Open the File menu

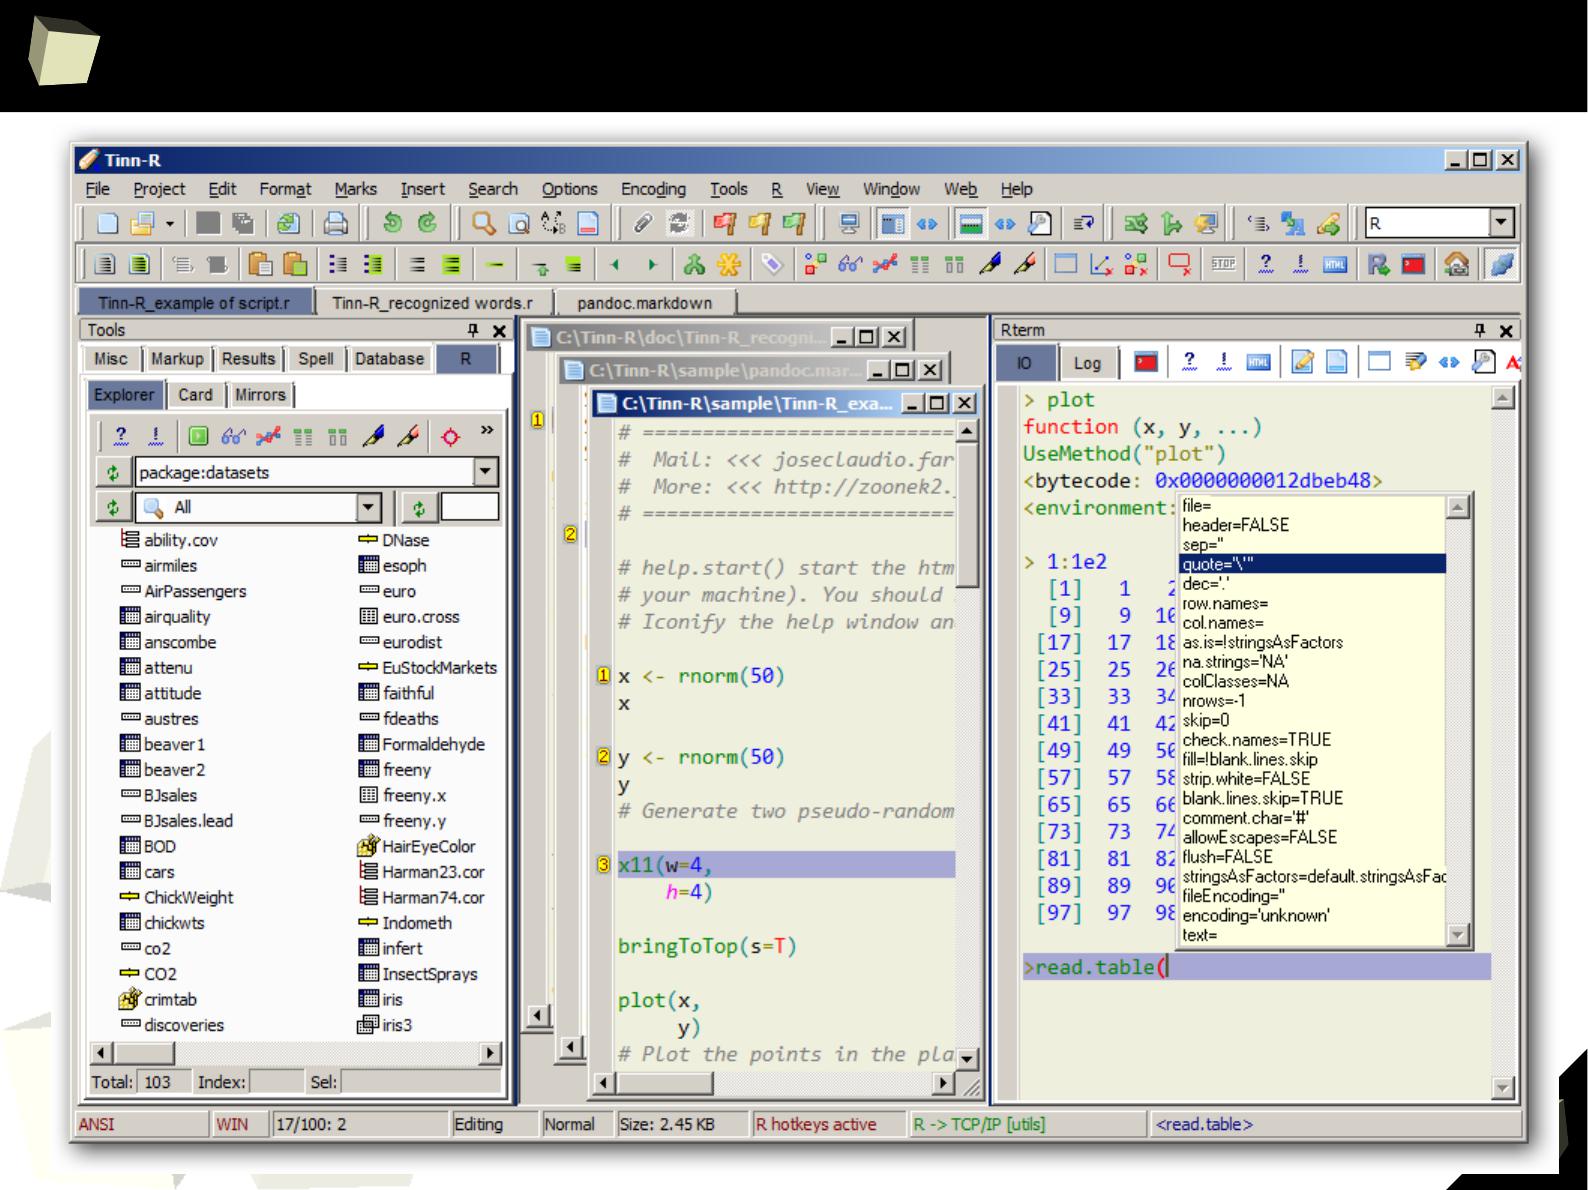click(x=98, y=189)
